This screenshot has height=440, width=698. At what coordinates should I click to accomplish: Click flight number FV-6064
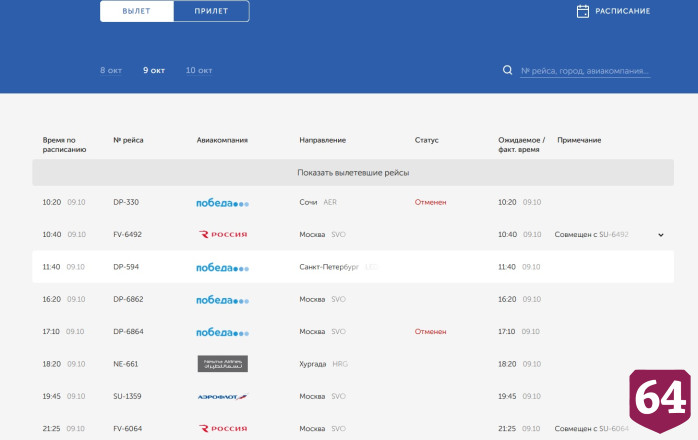click(x=127, y=428)
